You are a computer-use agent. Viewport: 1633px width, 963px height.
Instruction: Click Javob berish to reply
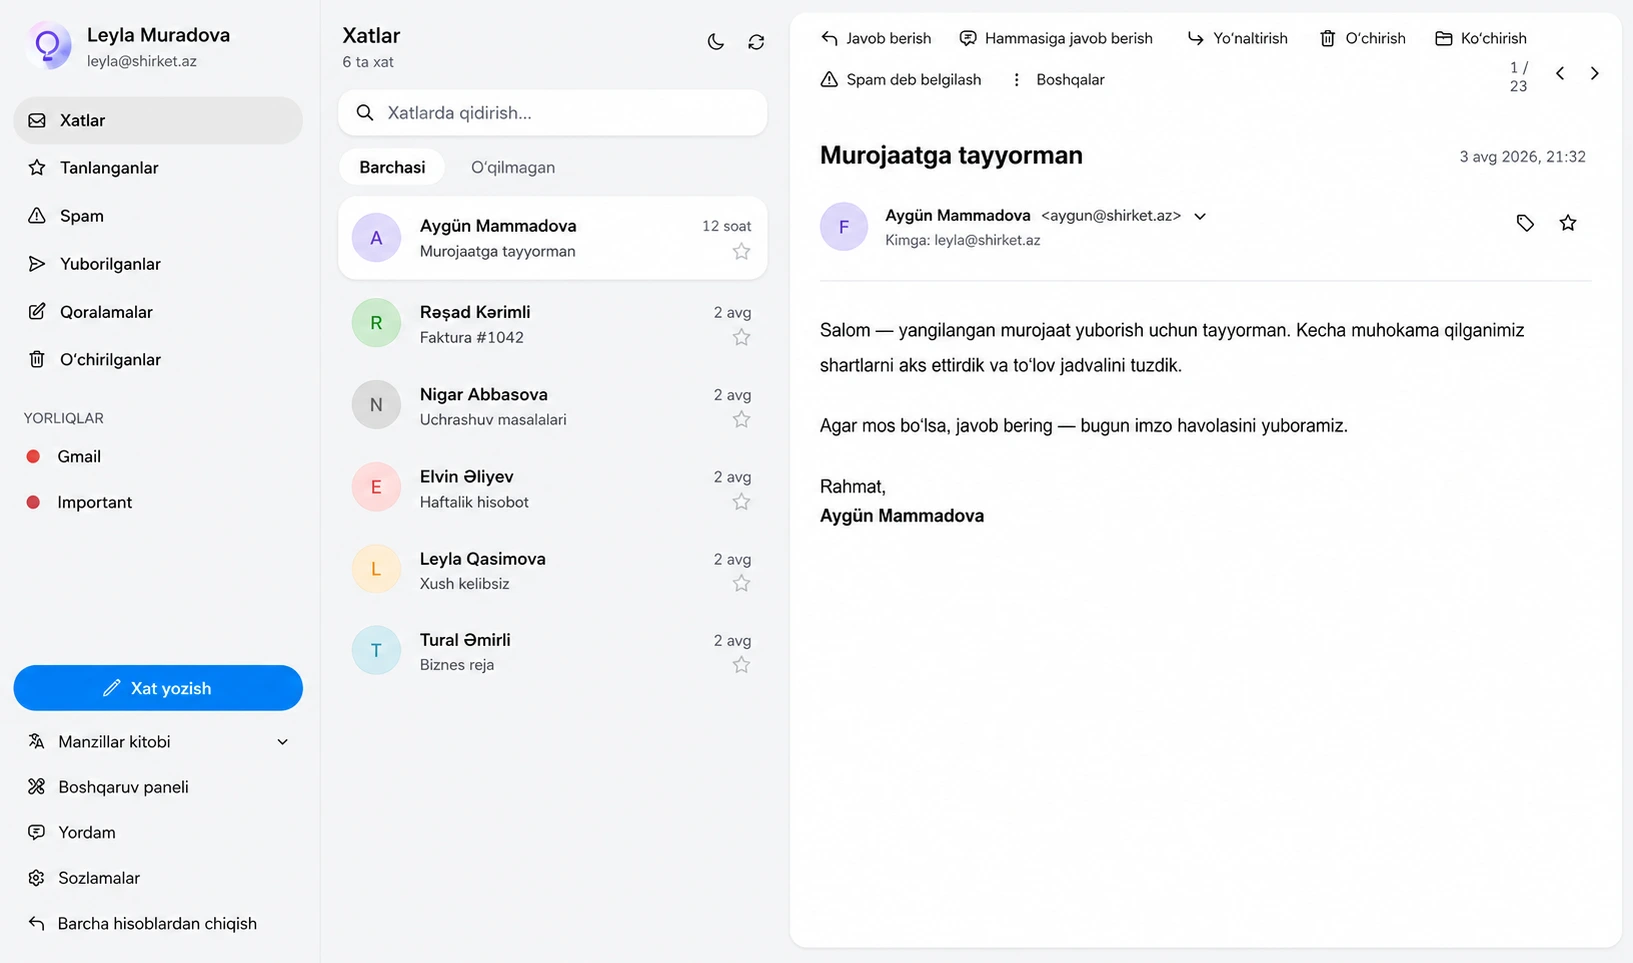[x=876, y=38]
